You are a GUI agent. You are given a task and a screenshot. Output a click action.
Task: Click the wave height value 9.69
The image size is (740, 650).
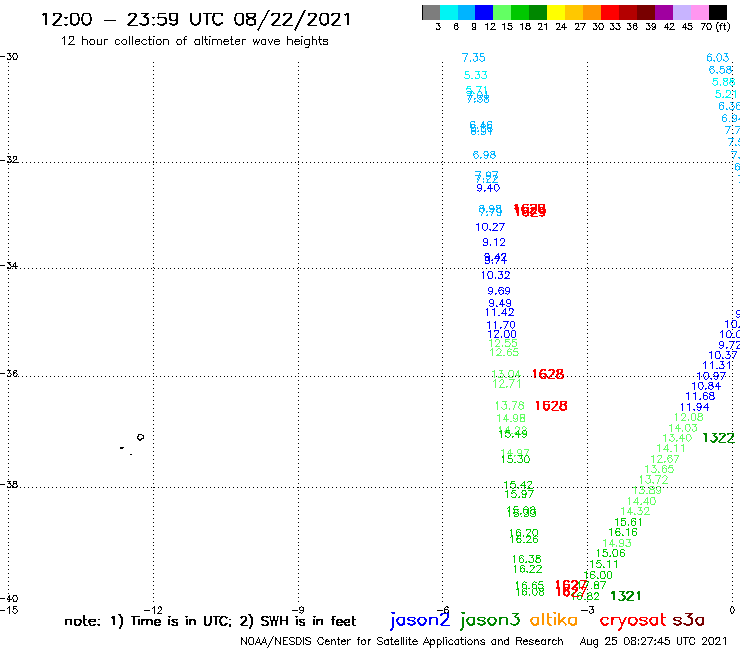pyautogui.click(x=499, y=291)
